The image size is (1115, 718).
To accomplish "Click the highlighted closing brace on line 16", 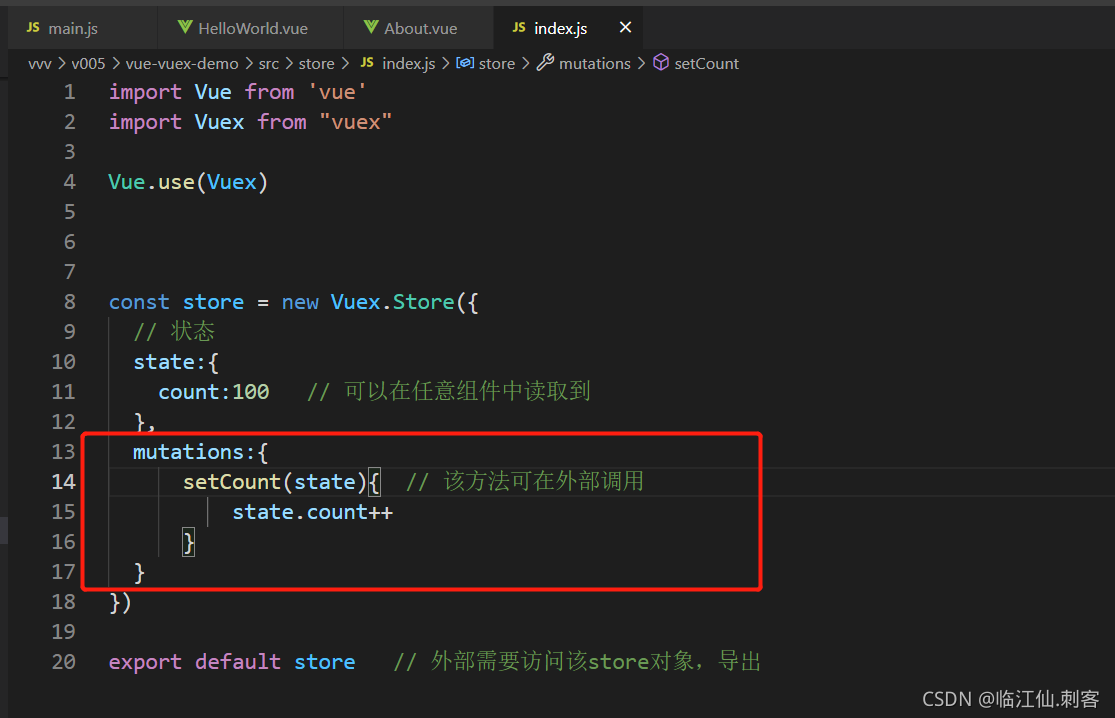I will [188, 542].
